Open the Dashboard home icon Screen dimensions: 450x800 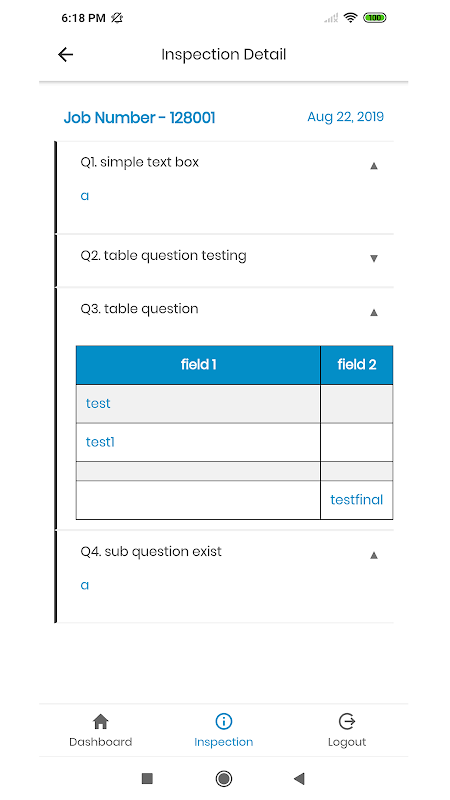pos(101,721)
